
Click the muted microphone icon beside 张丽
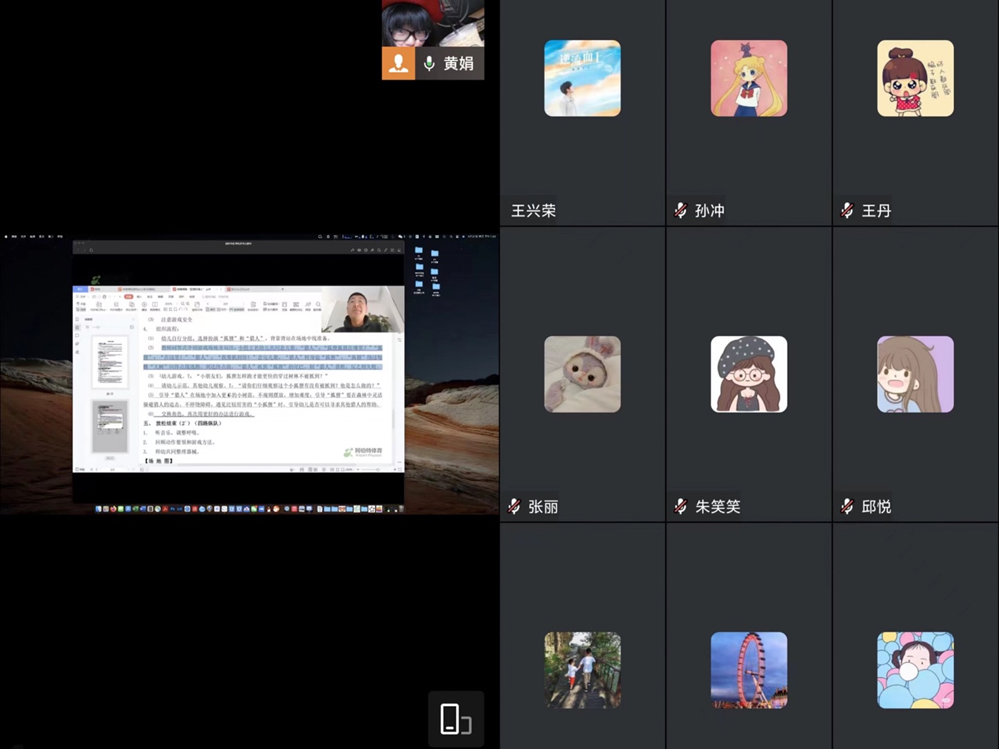tap(514, 506)
